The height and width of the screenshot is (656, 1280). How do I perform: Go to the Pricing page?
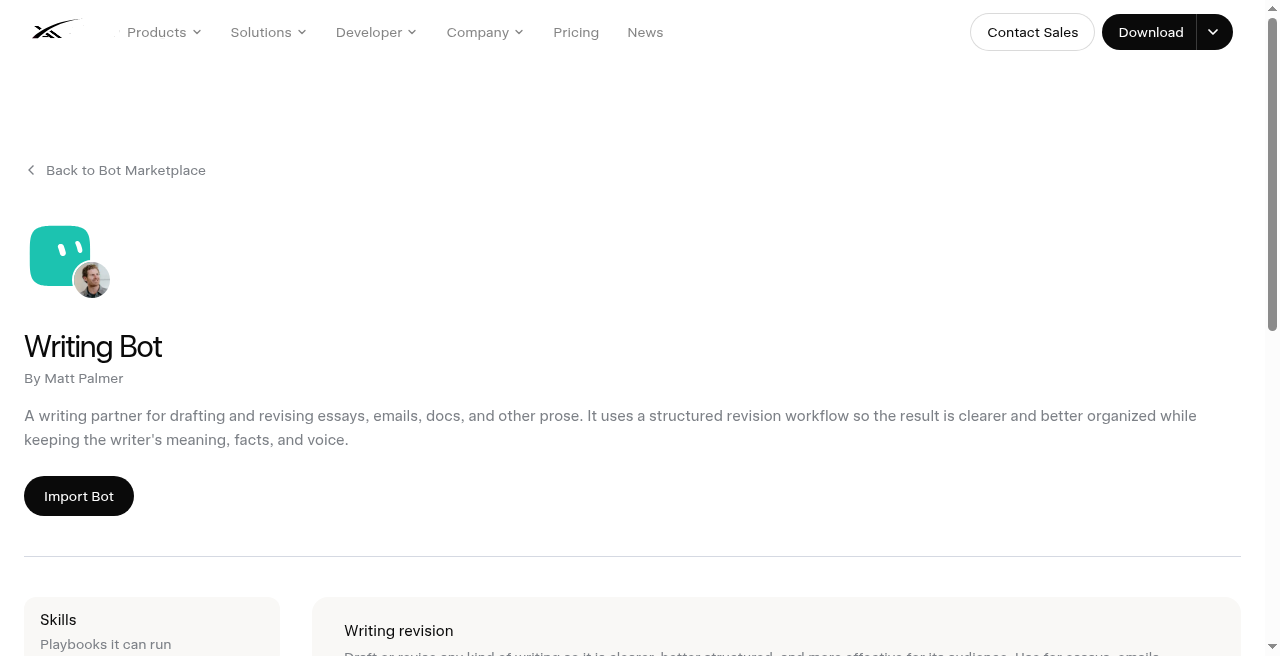click(576, 32)
